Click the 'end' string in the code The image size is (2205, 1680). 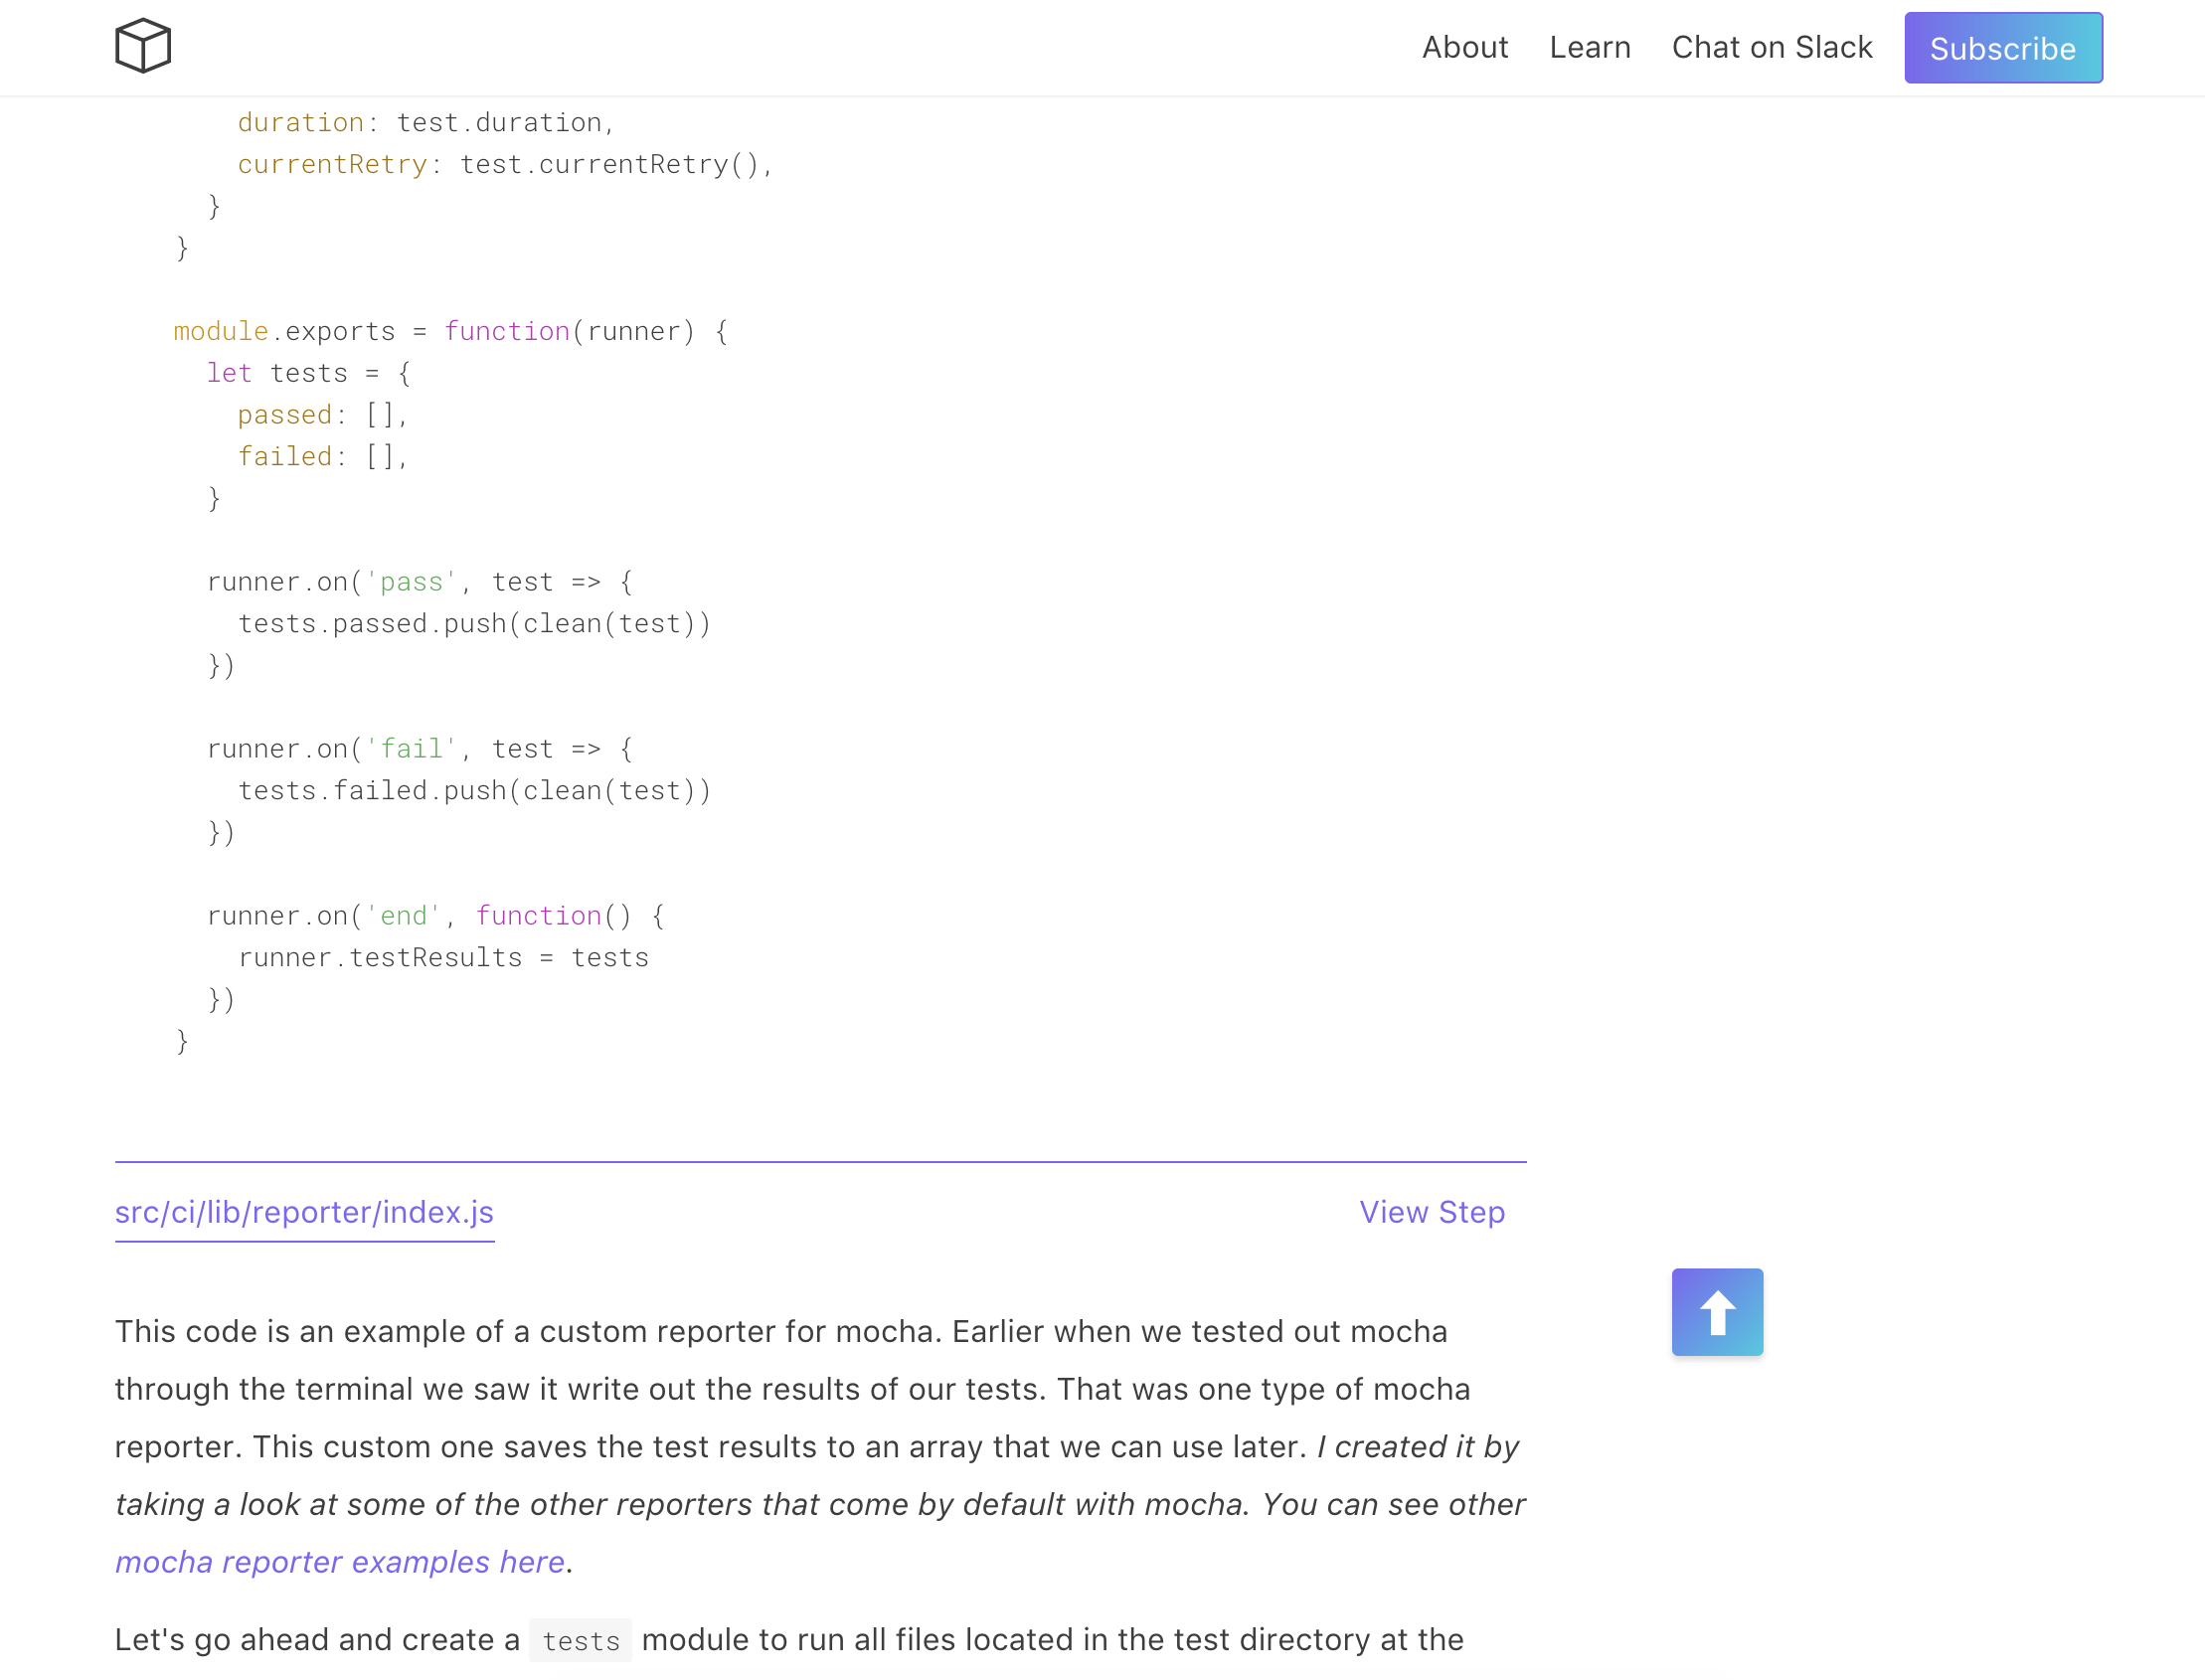click(x=403, y=916)
